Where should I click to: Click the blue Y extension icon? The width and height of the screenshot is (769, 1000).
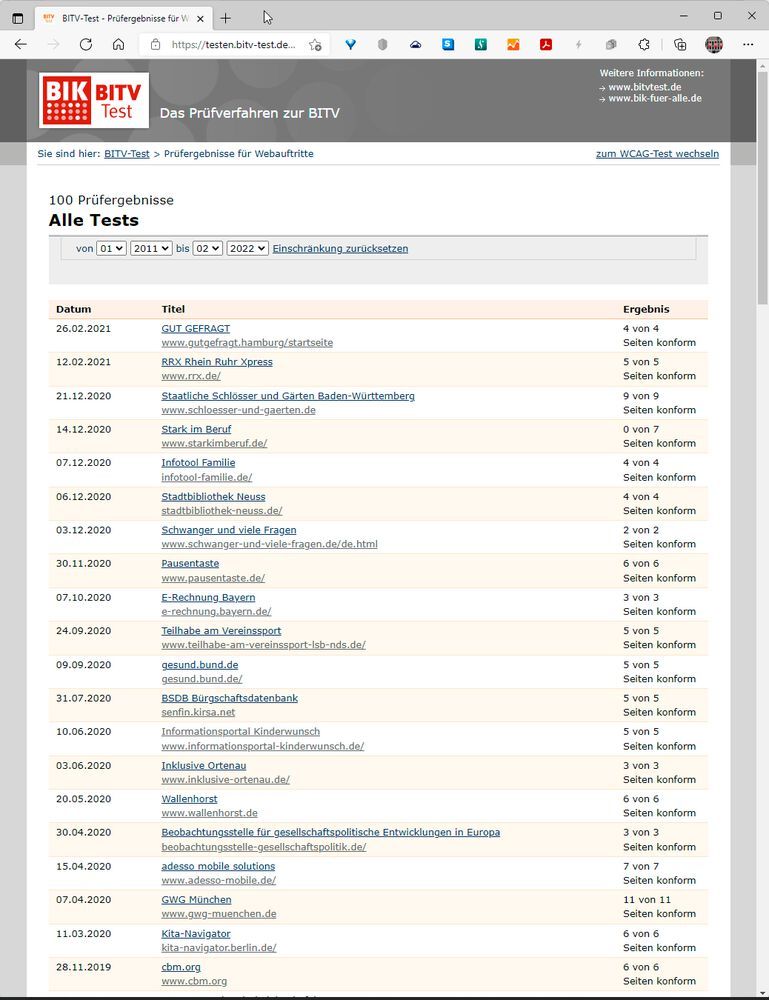pos(350,44)
